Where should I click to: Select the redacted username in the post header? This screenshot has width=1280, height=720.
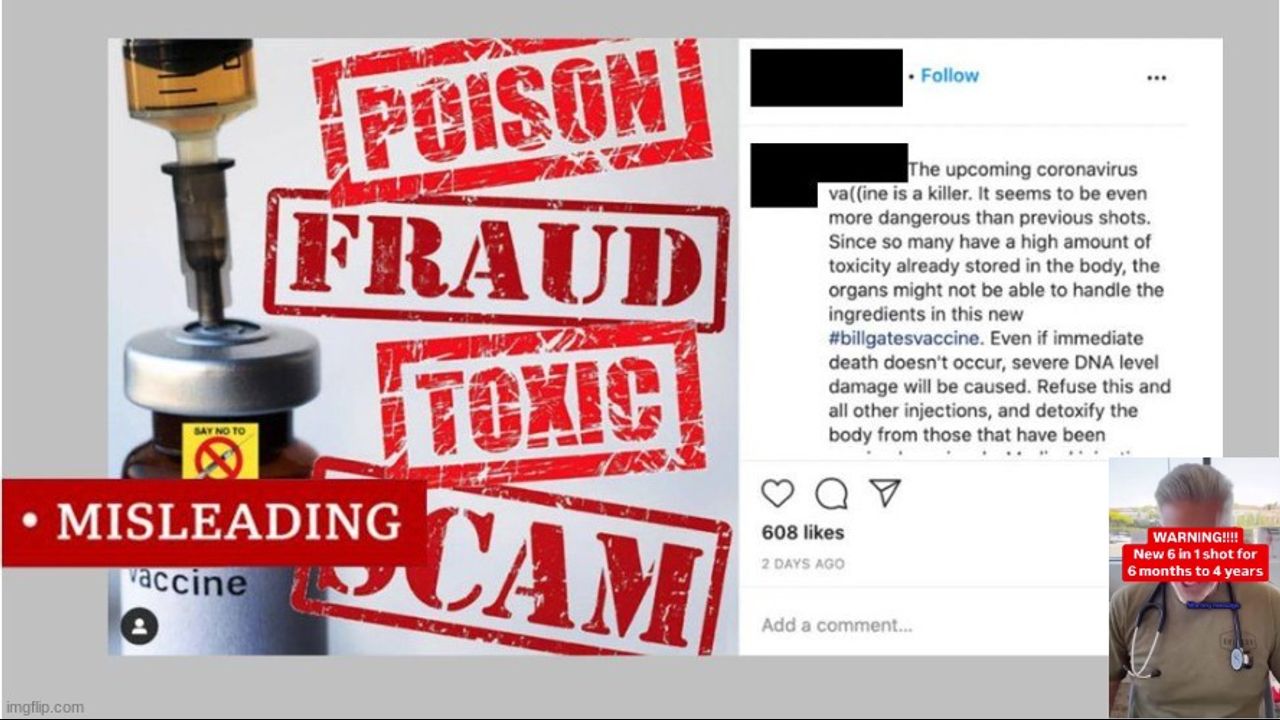click(x=826, y=77)
